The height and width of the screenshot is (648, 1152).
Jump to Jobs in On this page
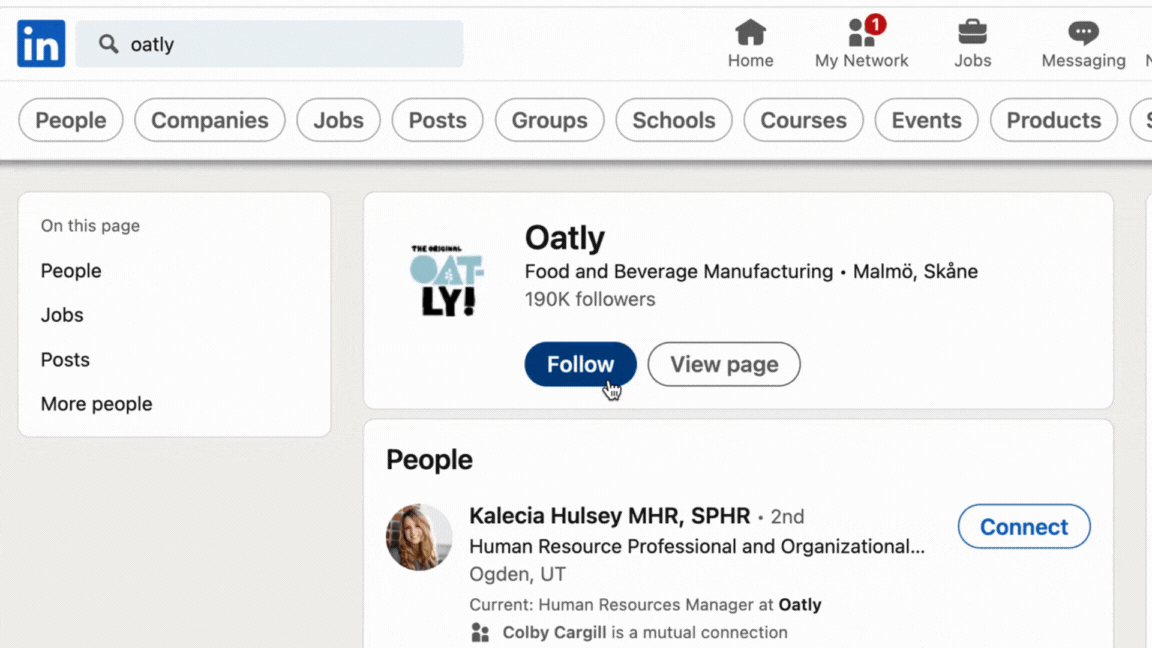coord(62,315)
